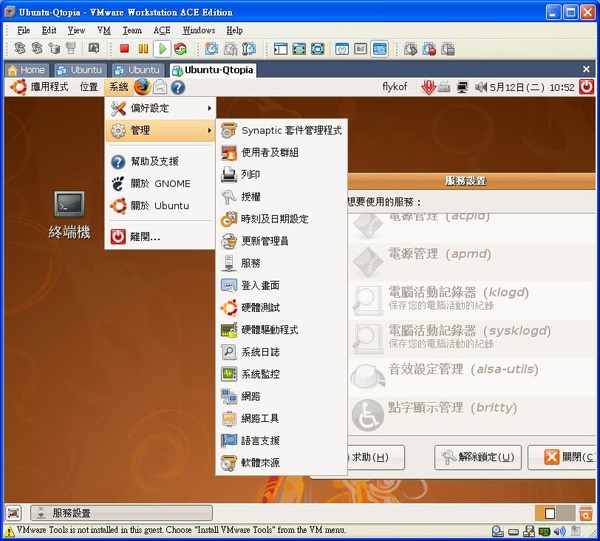Click the 解除鎖定(U) button

(x=478, y=457)
